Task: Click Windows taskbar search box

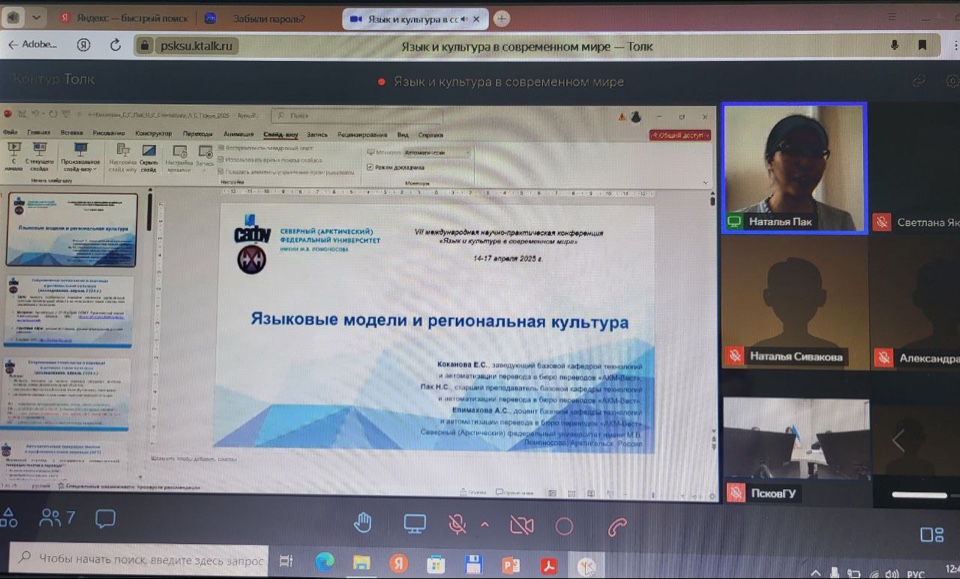Action: tap(140, 560)
